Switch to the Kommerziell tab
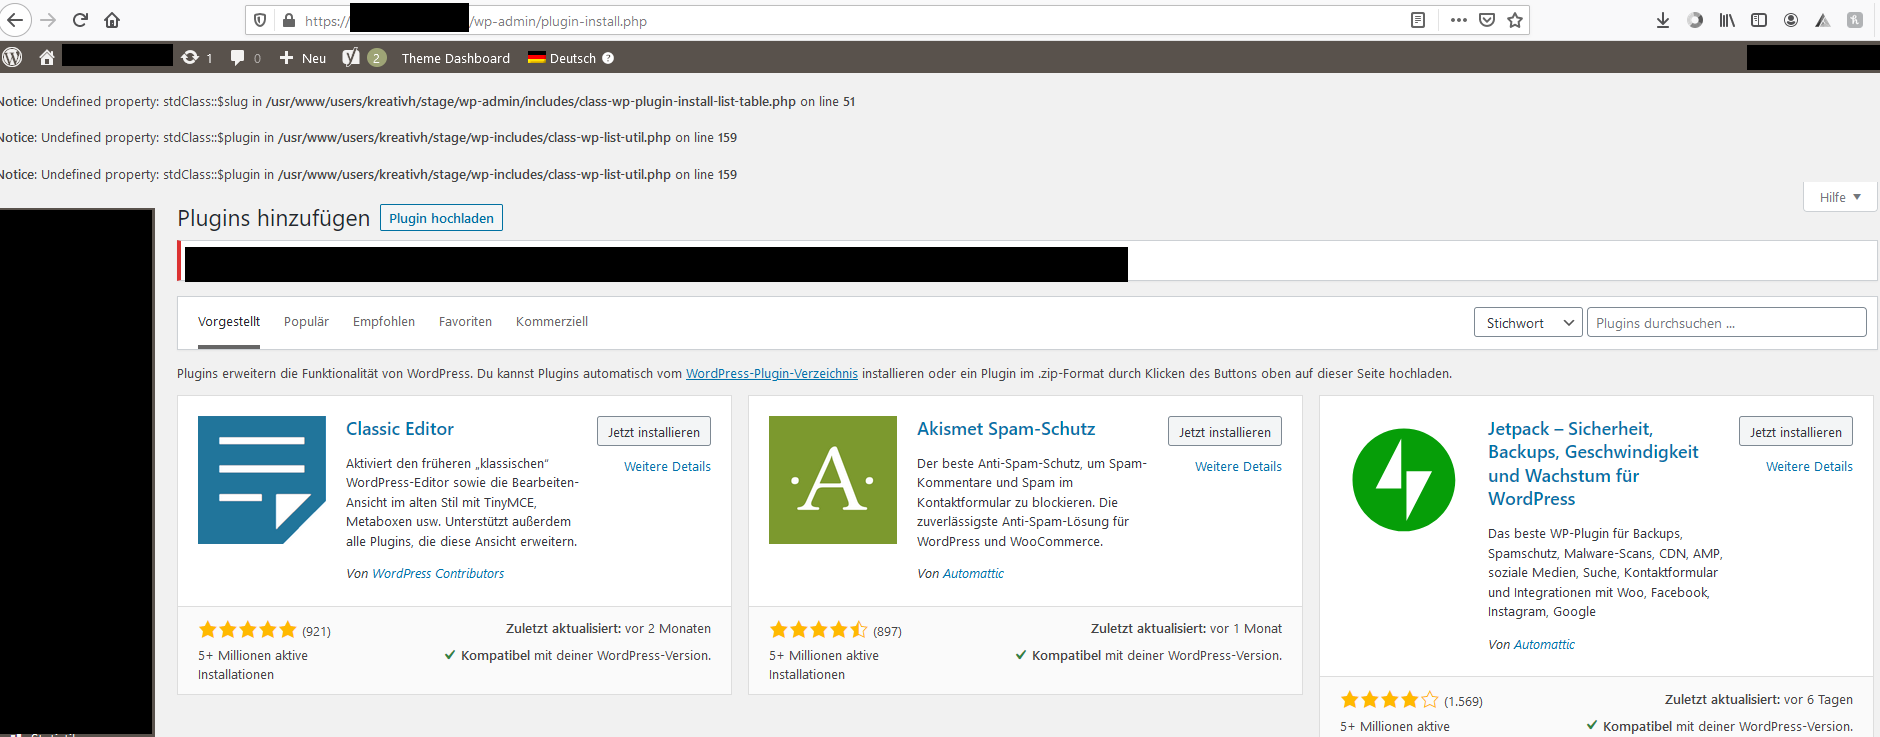 coord(552,322)
